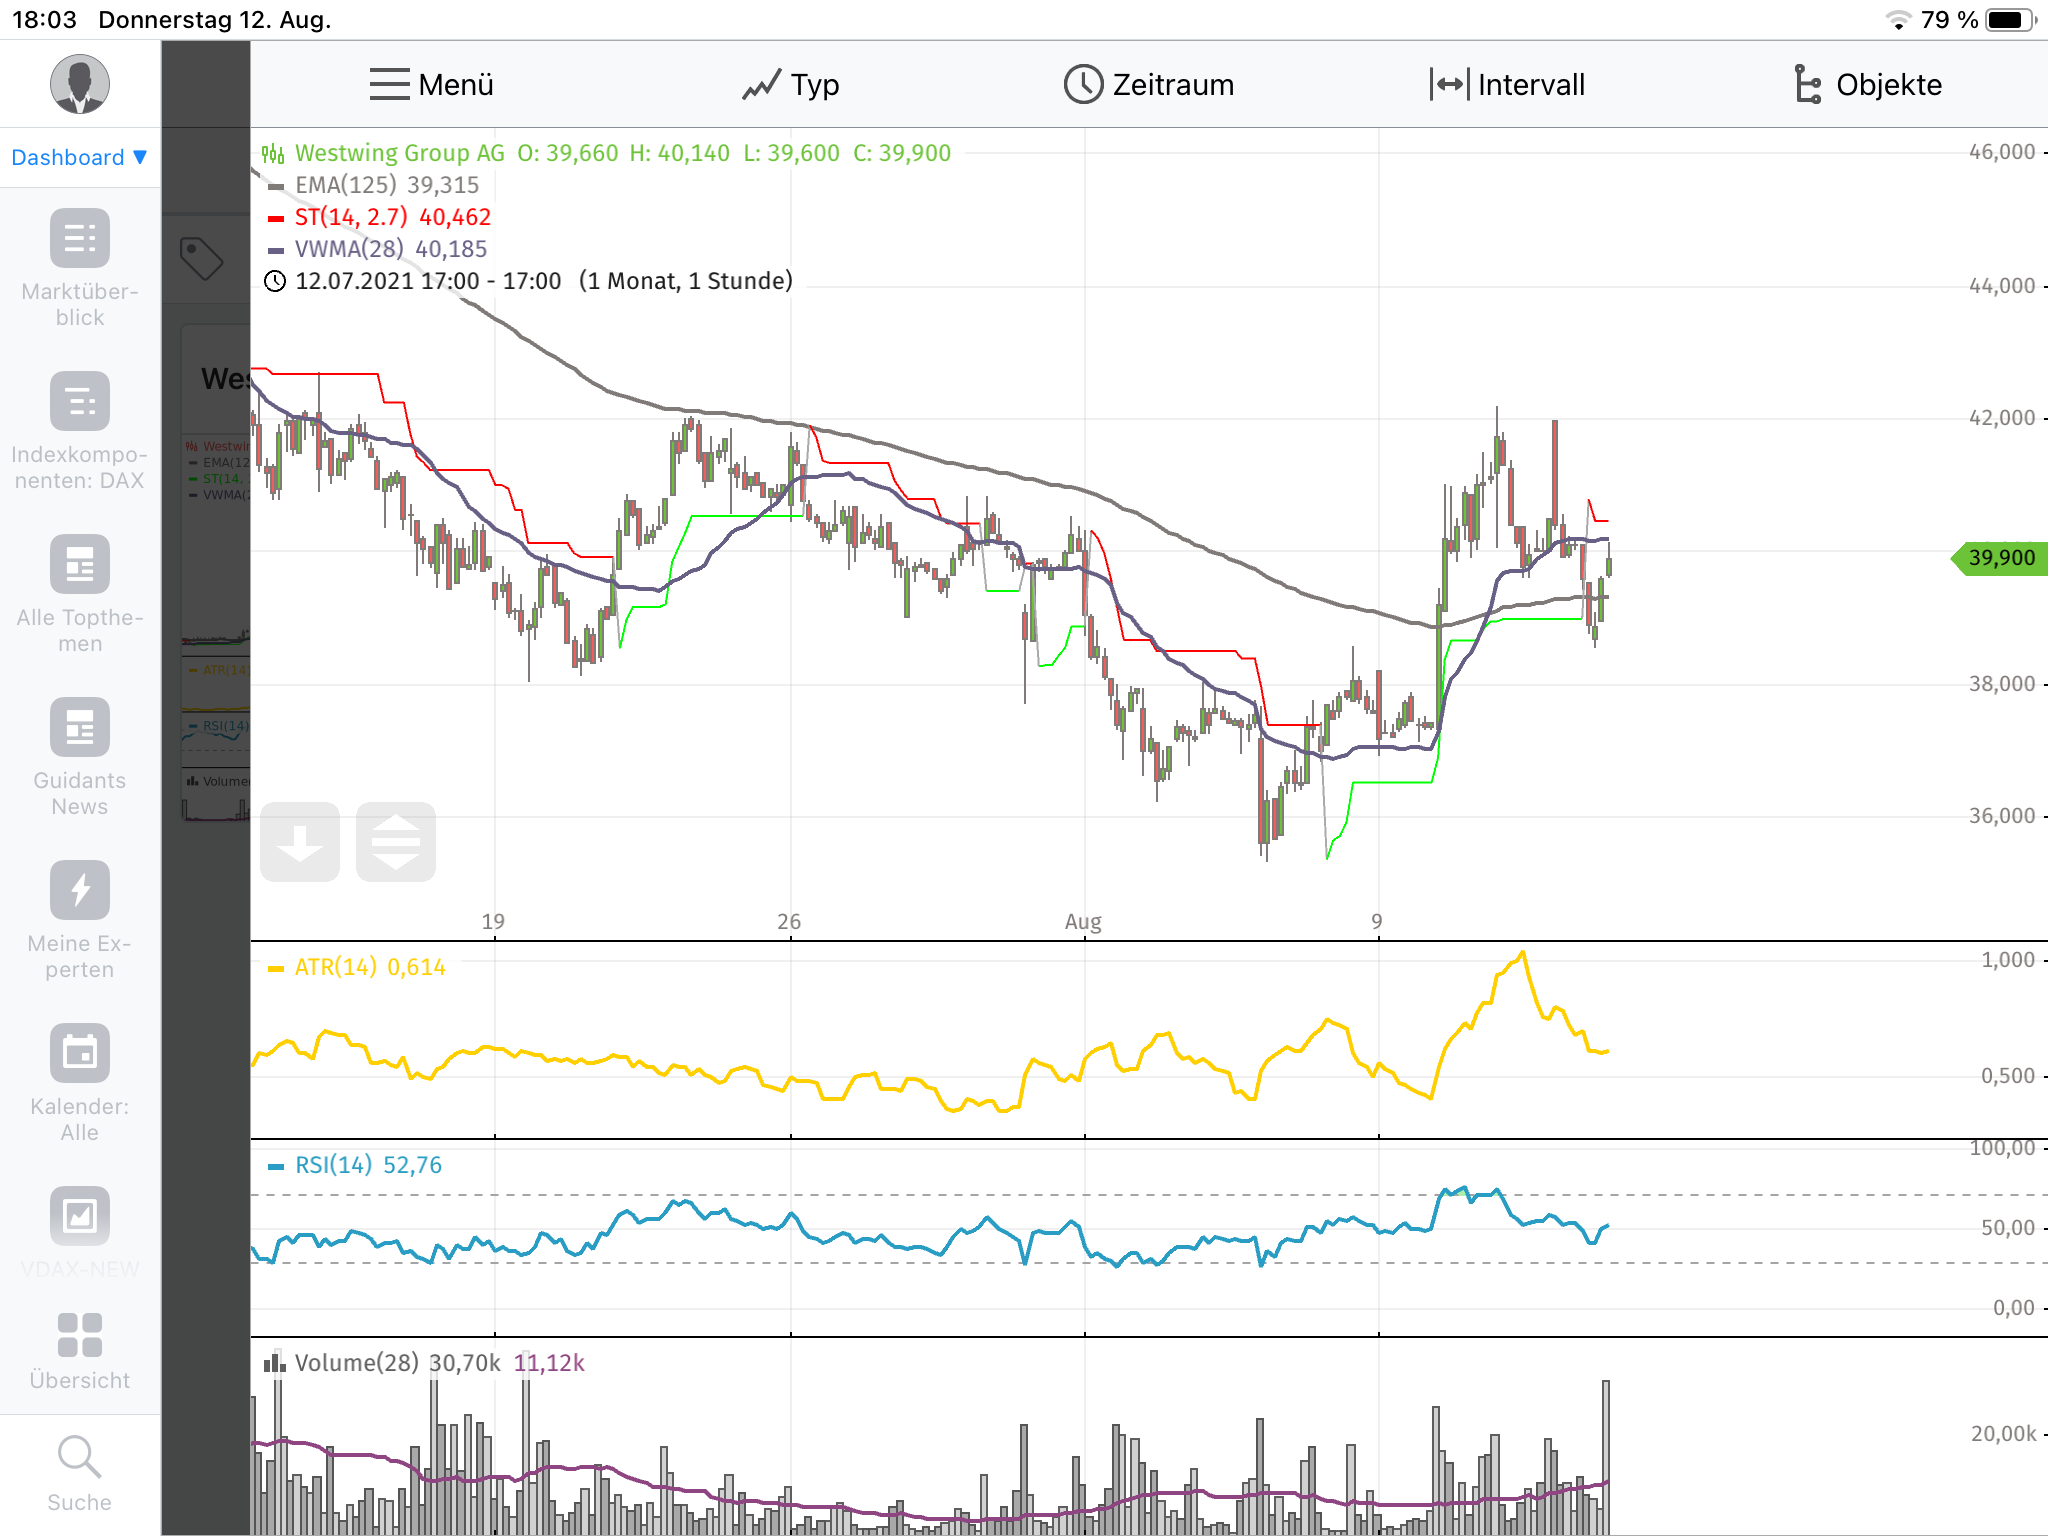Image resolution: width=2048 pixels, height=1536 pixels.
Task: Open the Marktüberblick sidebar icon
Action: click(80, 238)
